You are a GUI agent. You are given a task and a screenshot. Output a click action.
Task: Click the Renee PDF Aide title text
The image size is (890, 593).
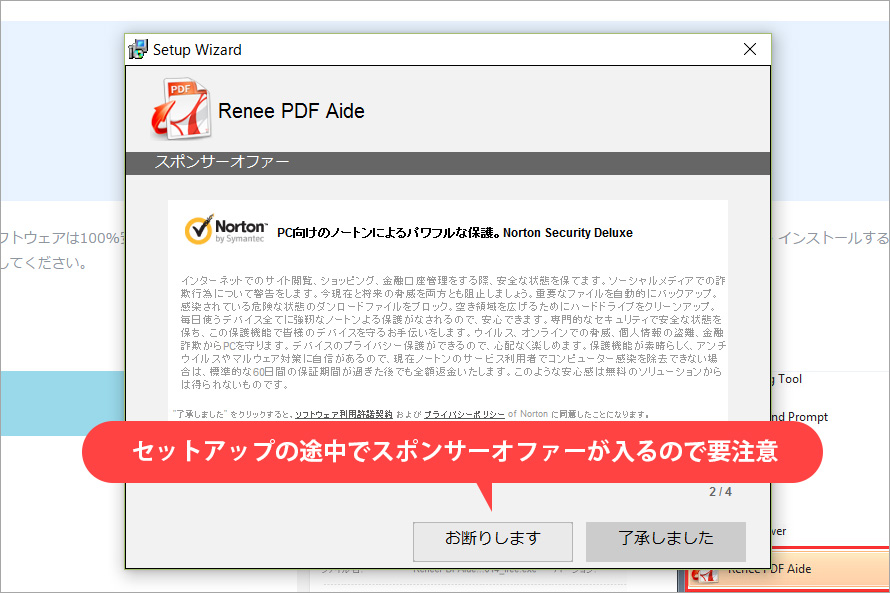point(291,111)
